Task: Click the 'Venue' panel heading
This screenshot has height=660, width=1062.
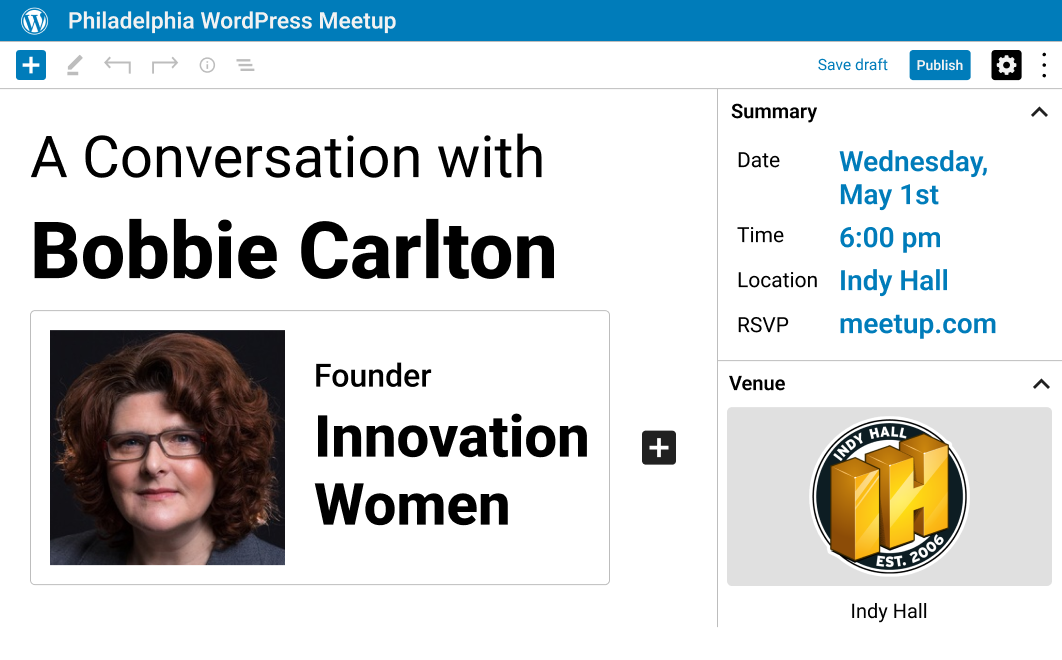Action: [x=757, y=384]
